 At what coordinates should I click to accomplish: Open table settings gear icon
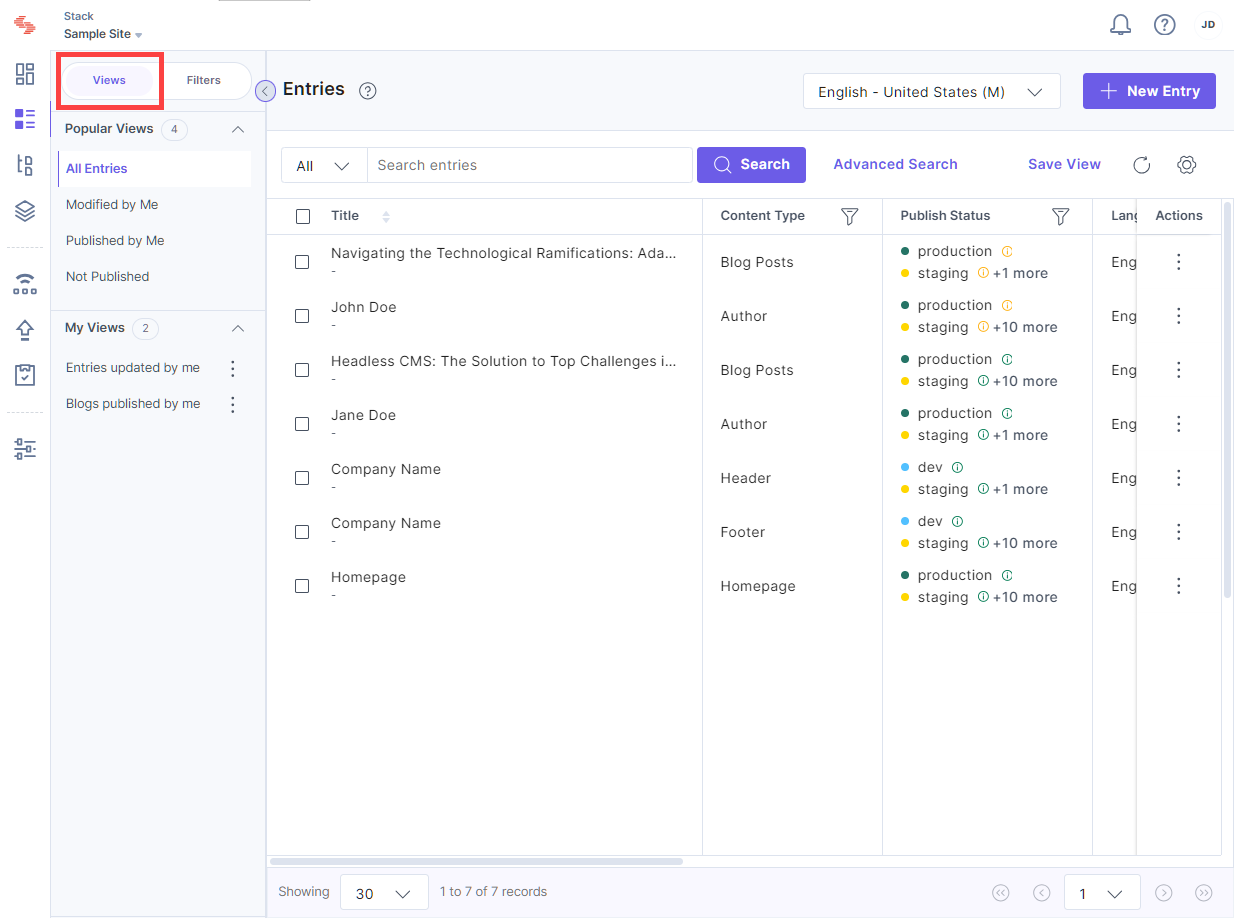tap(1187, 165)
